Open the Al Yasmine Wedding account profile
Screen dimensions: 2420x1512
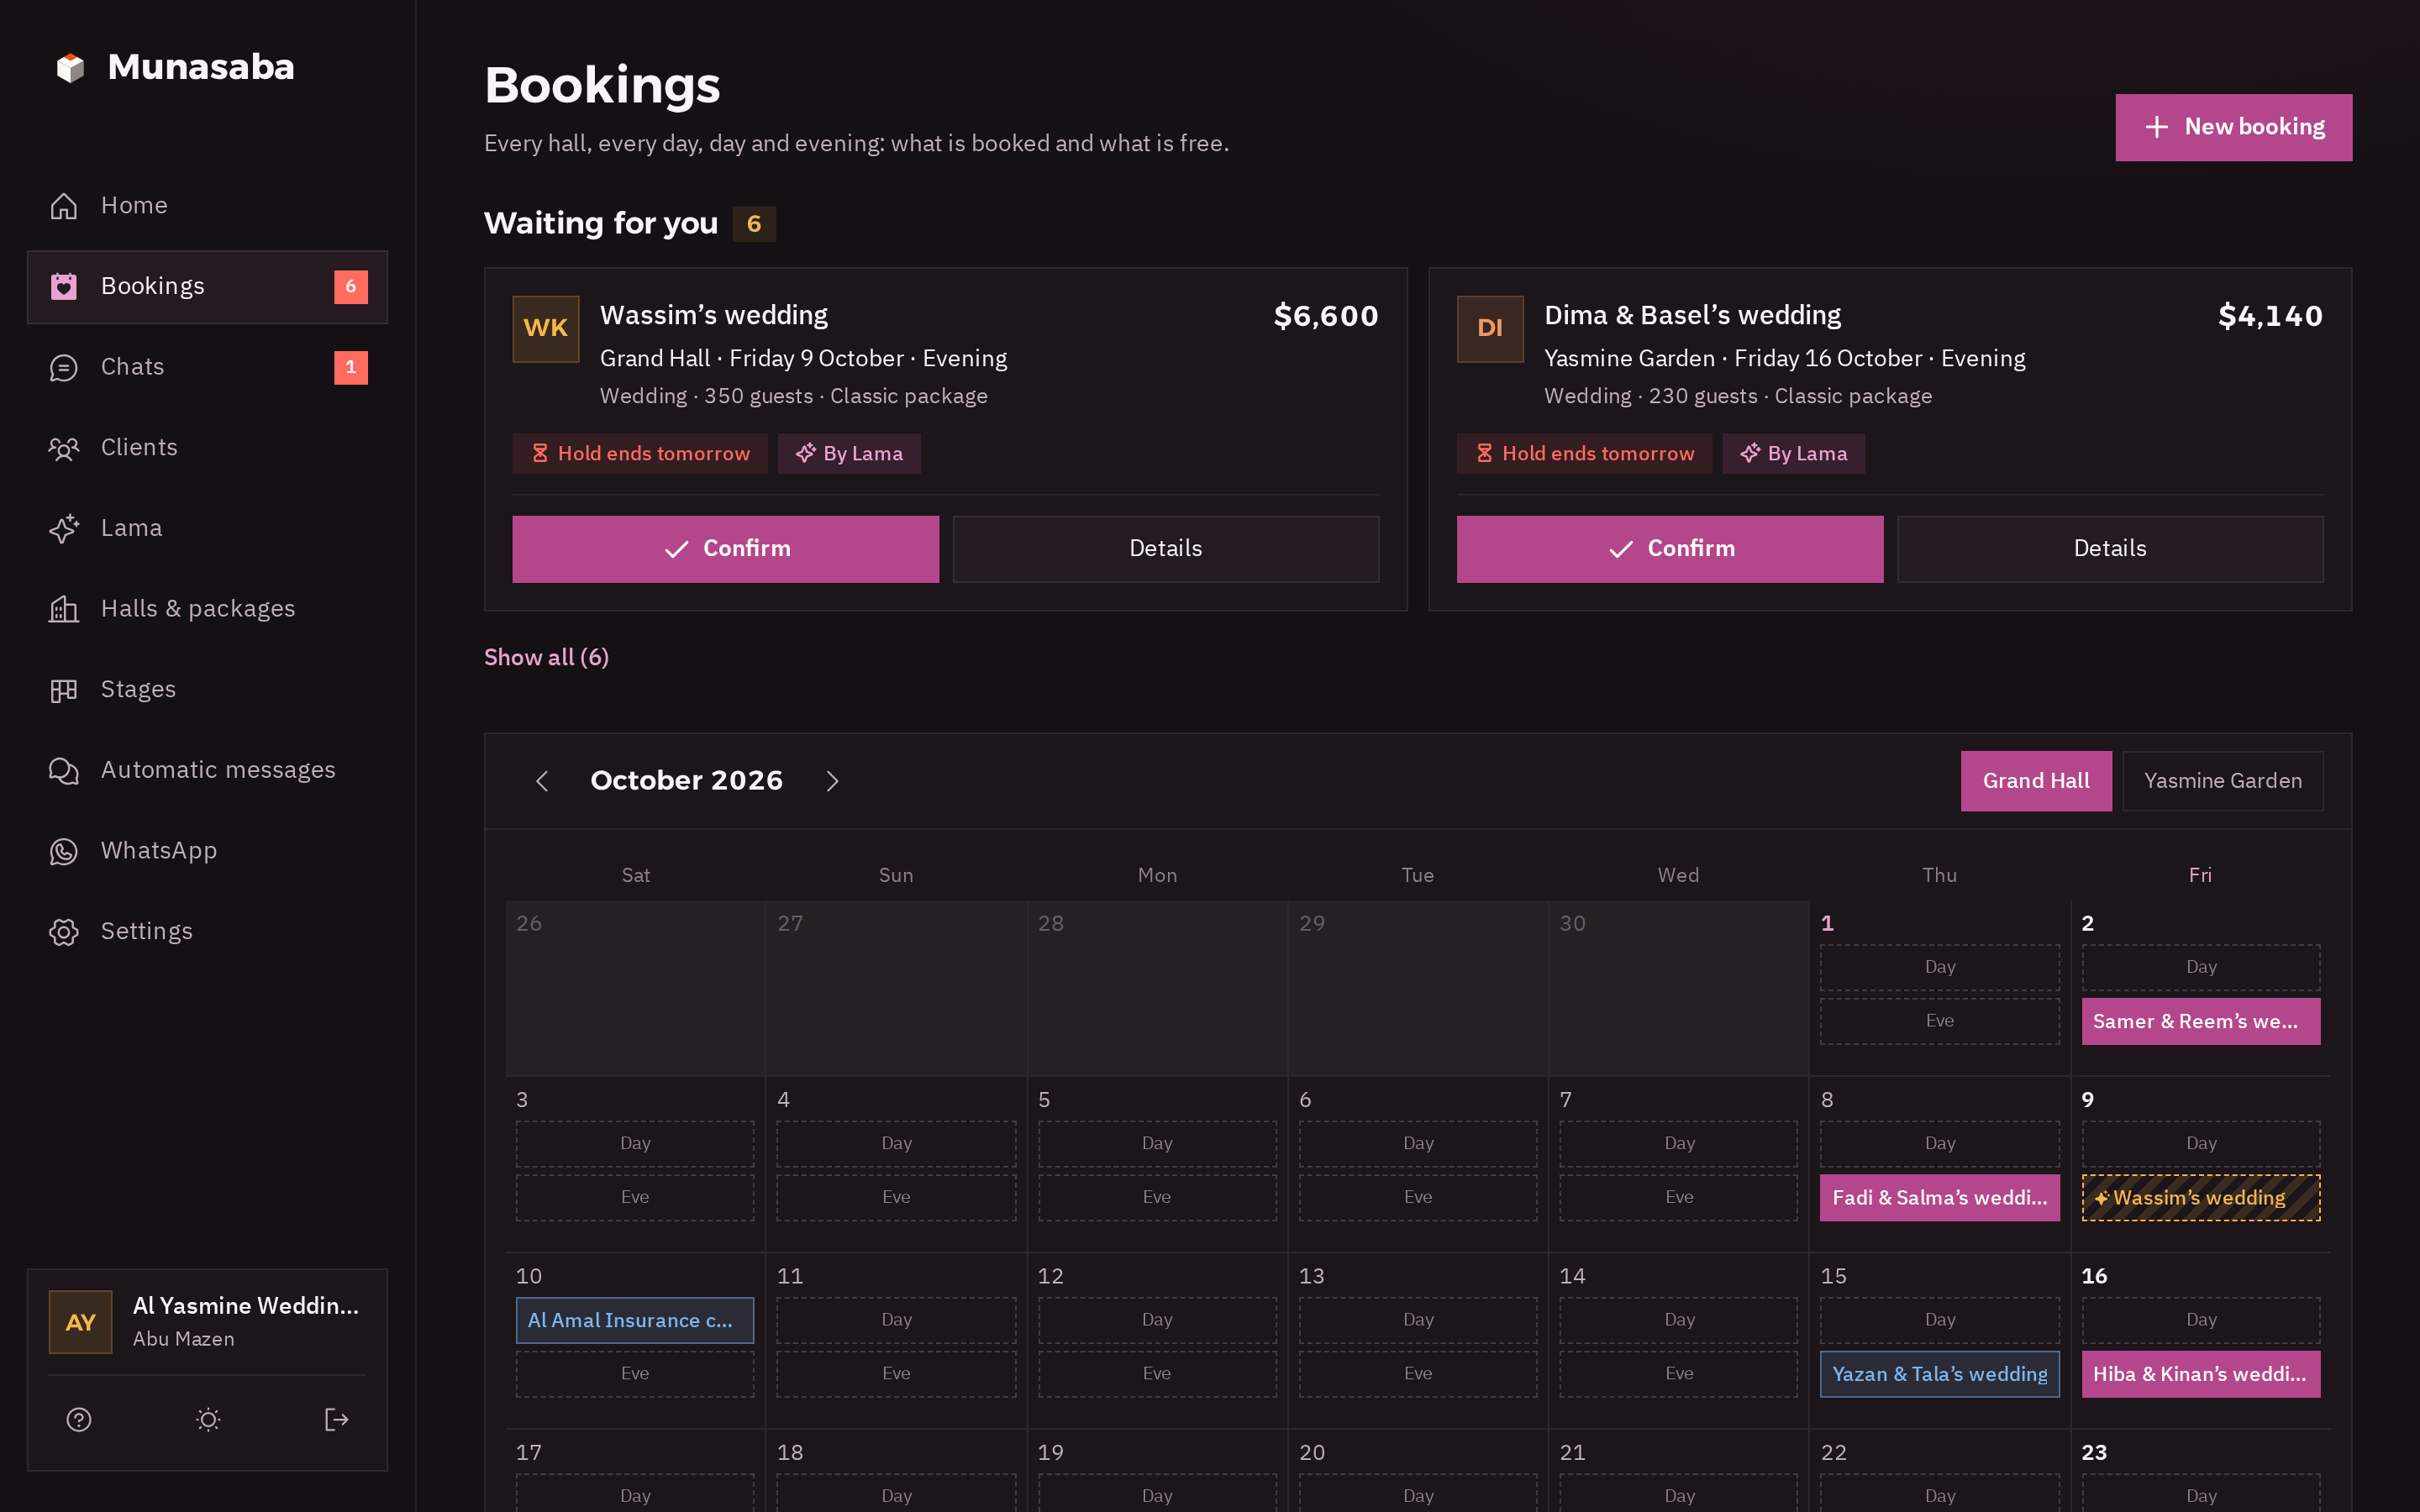pos(207,1322)
